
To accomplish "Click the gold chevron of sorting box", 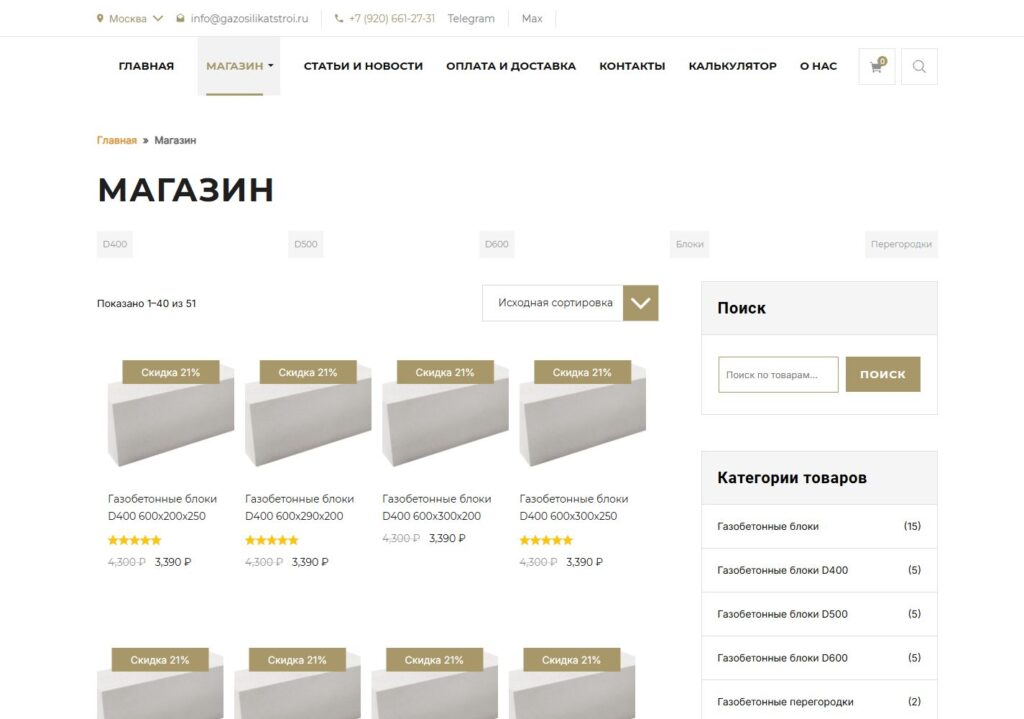I will tap(641, 303).
